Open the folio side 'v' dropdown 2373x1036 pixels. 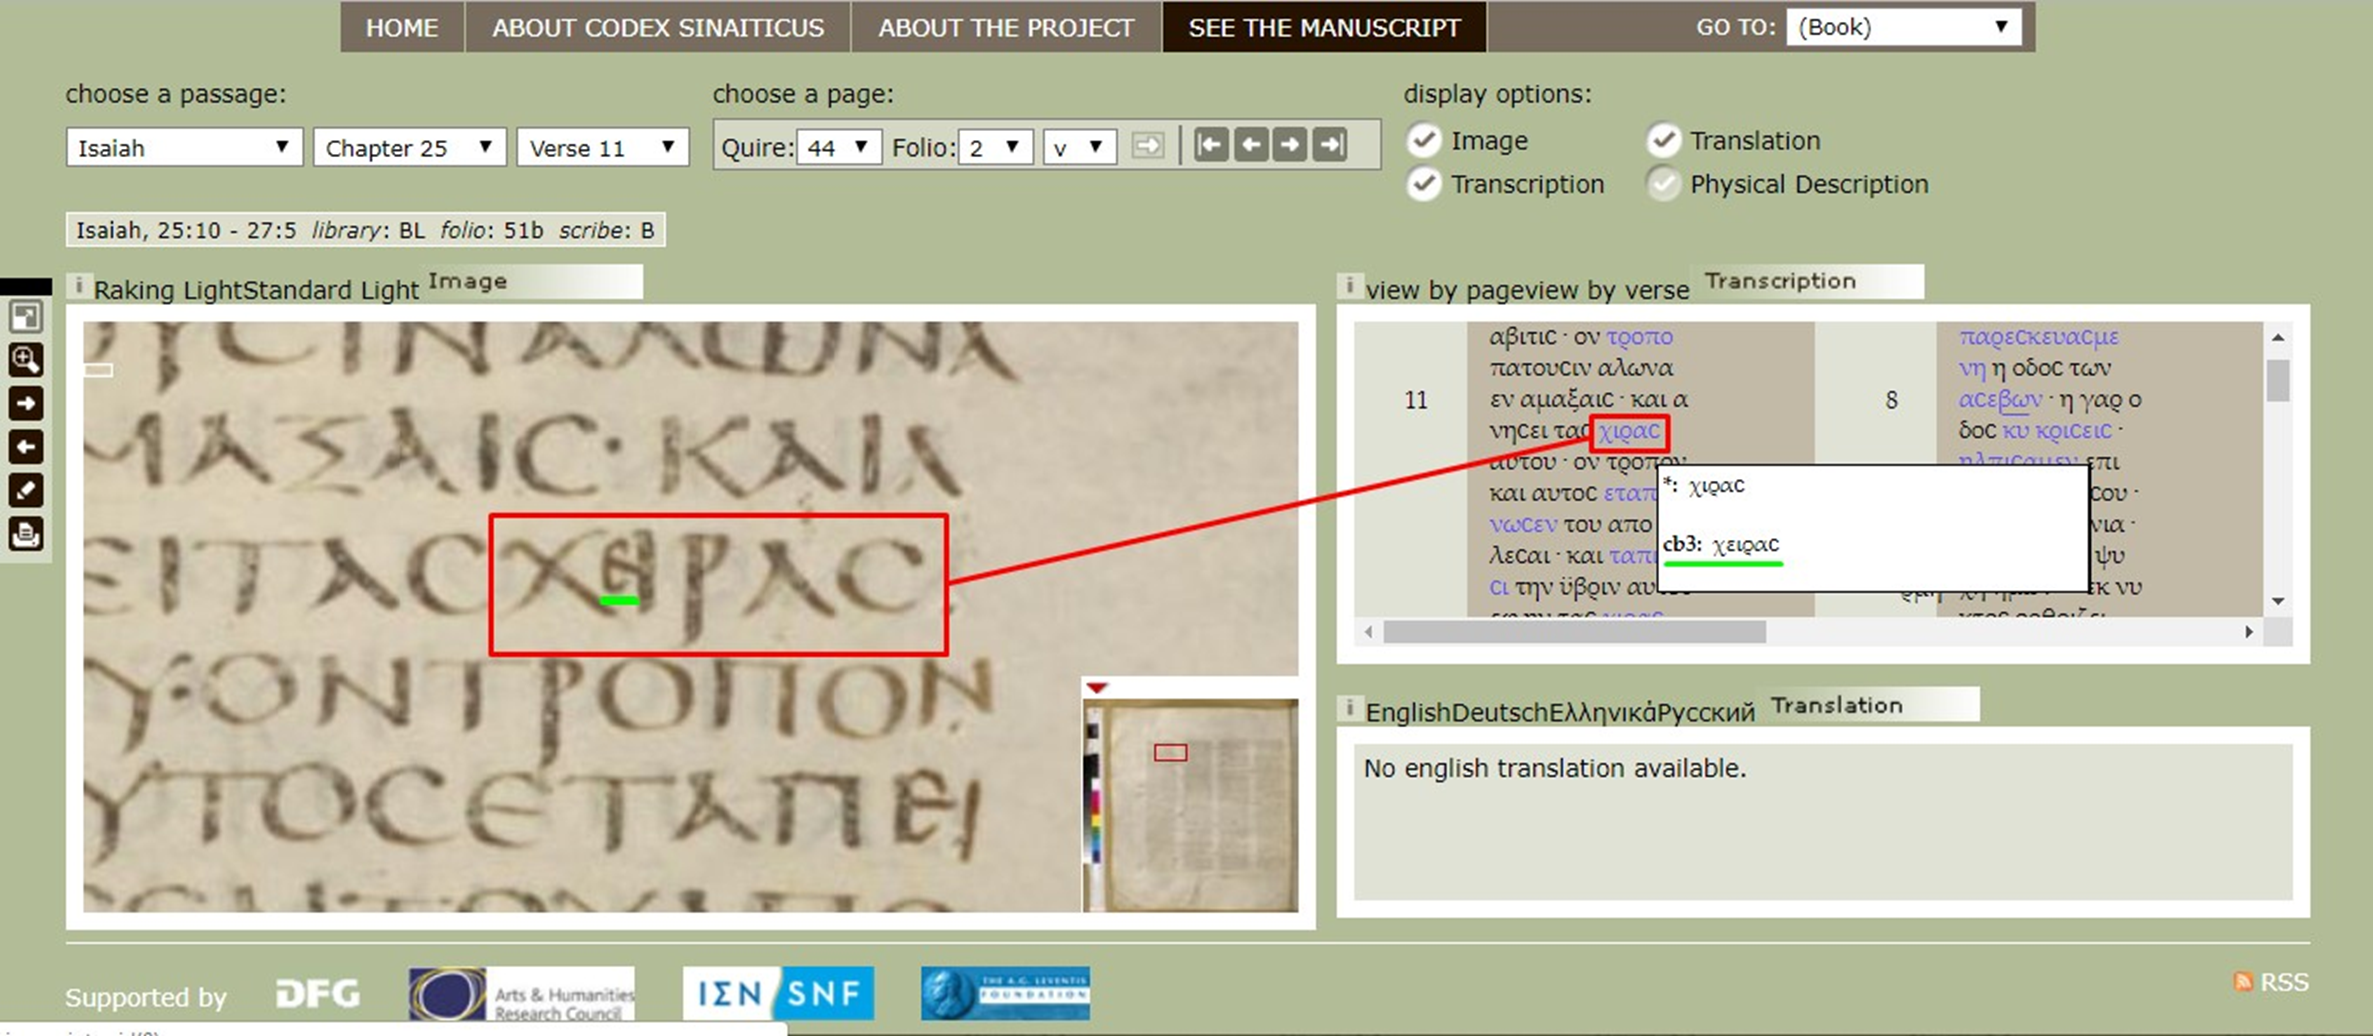click(x=1079, y=148)
